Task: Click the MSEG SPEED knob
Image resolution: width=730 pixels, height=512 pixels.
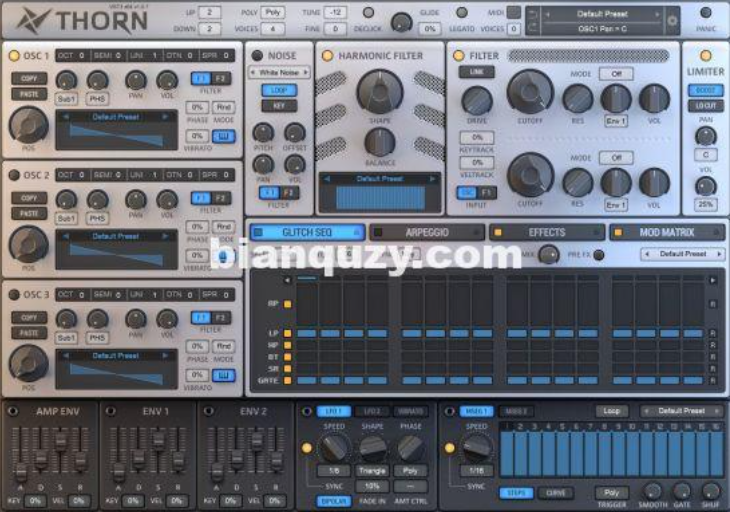Action: [477, 448]
